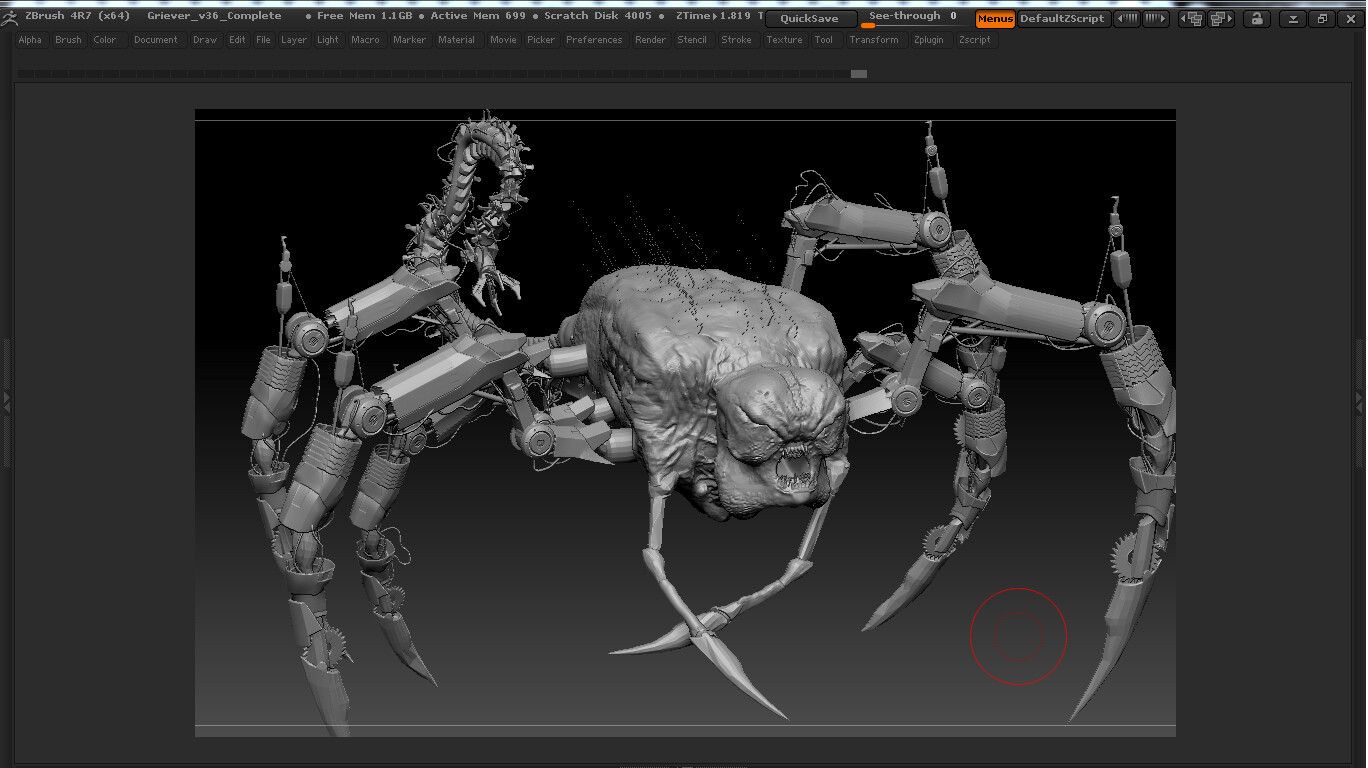Click the restore window icon
This screenshot has height=768, width=1368.
pyautogui.click(x=1321, y=19)
